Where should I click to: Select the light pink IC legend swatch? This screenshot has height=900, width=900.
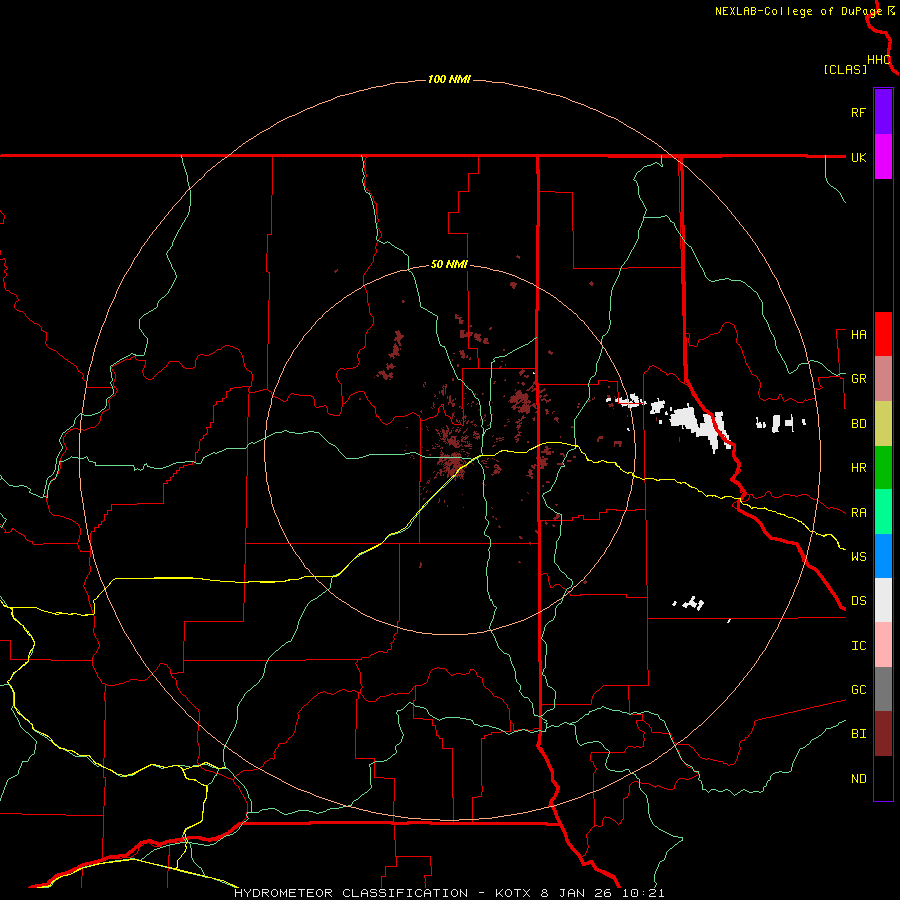point(883,645)
